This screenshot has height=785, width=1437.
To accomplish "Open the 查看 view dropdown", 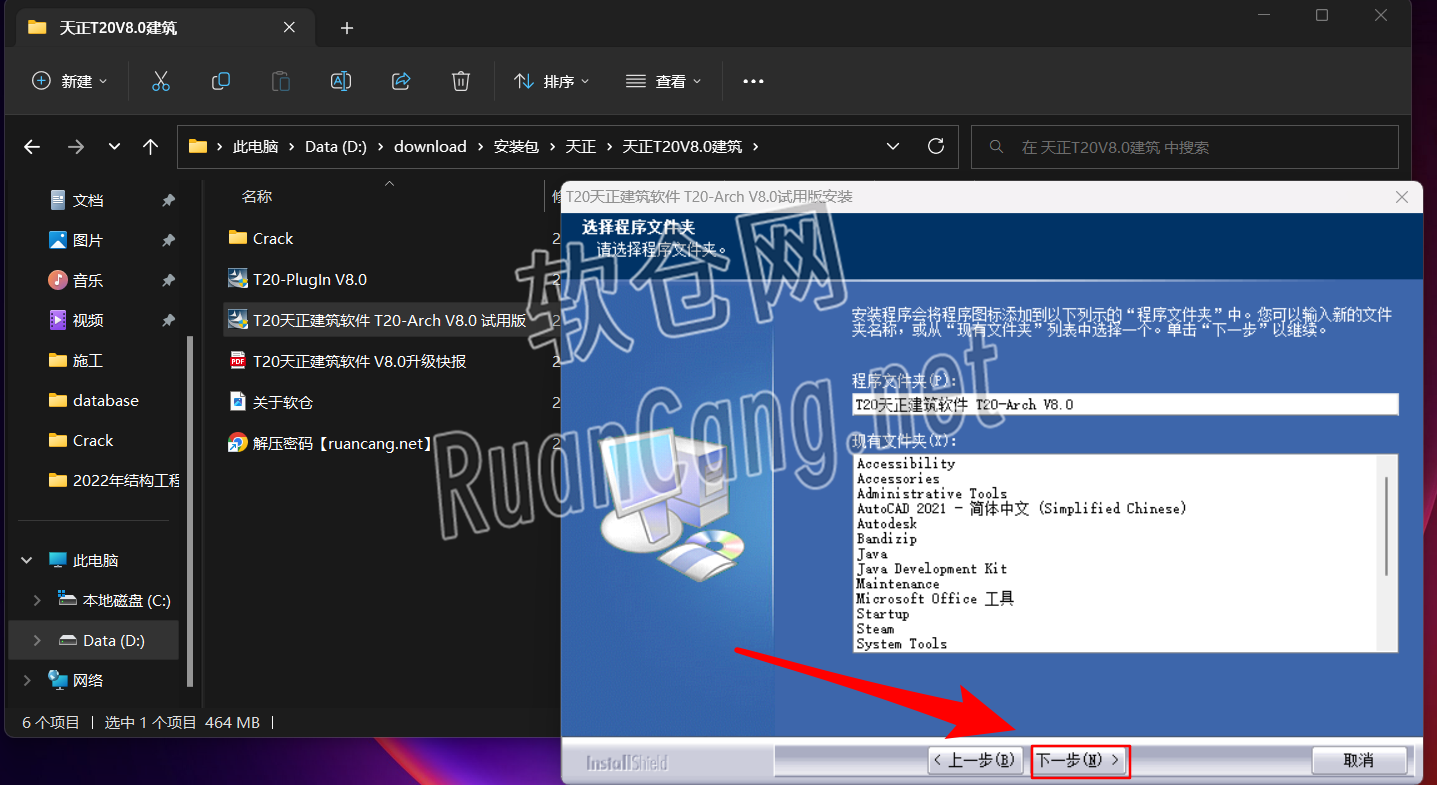I will [663, 81].
